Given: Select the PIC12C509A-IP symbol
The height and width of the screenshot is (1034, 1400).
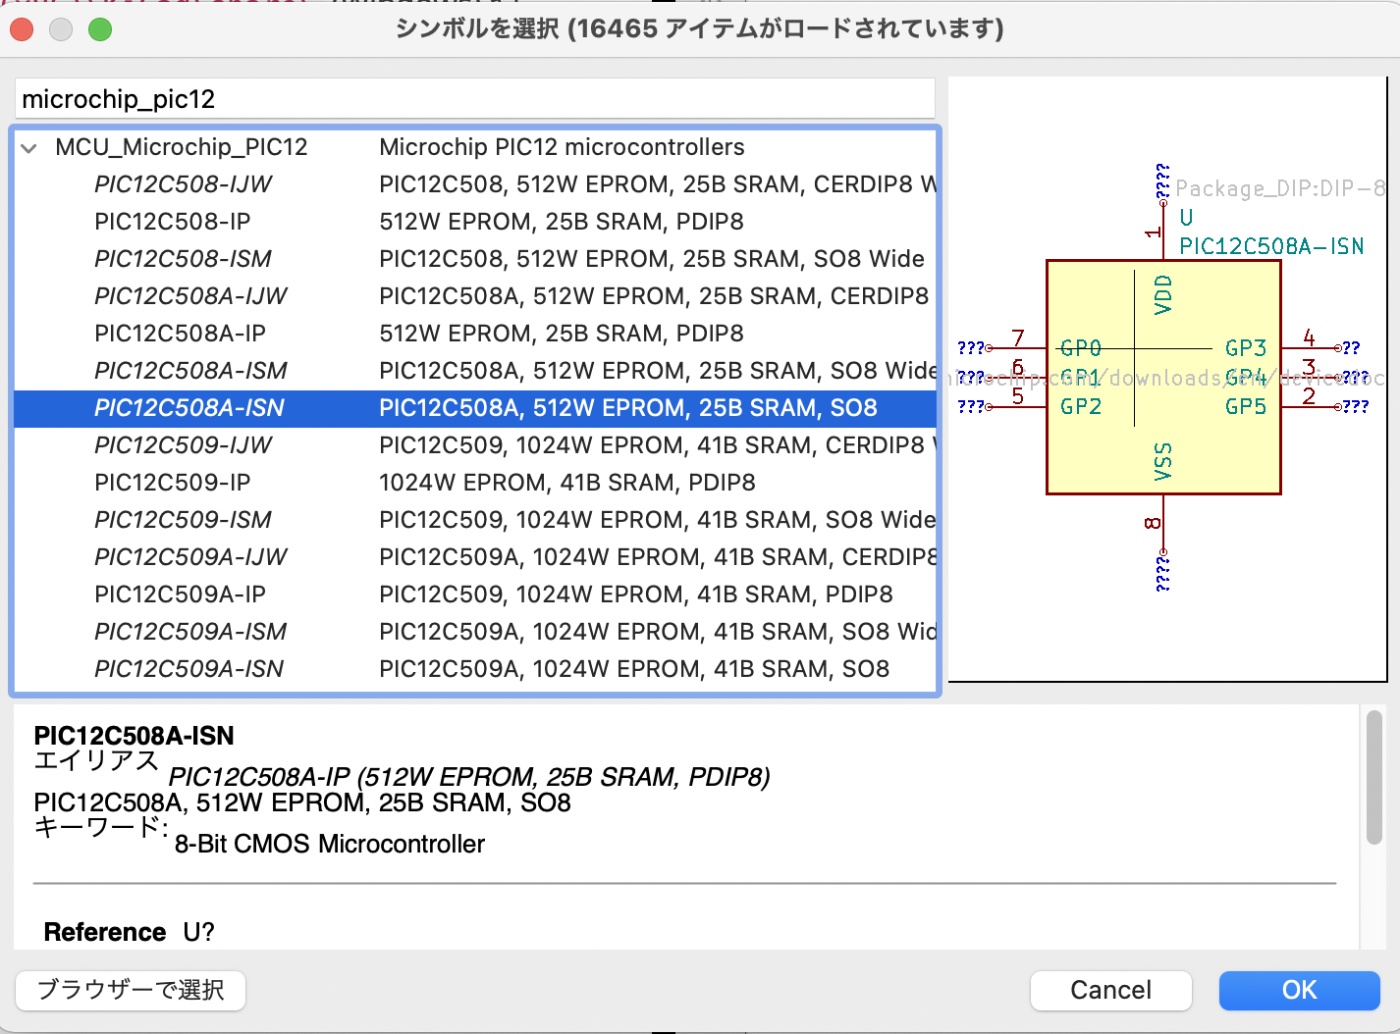Looking at the screenshot, I should (475, 594).
